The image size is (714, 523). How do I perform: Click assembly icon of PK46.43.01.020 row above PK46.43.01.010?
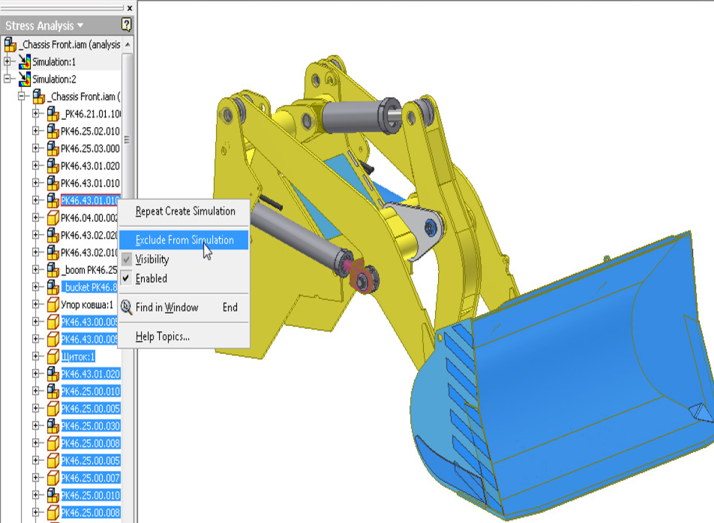coord(53,166)
